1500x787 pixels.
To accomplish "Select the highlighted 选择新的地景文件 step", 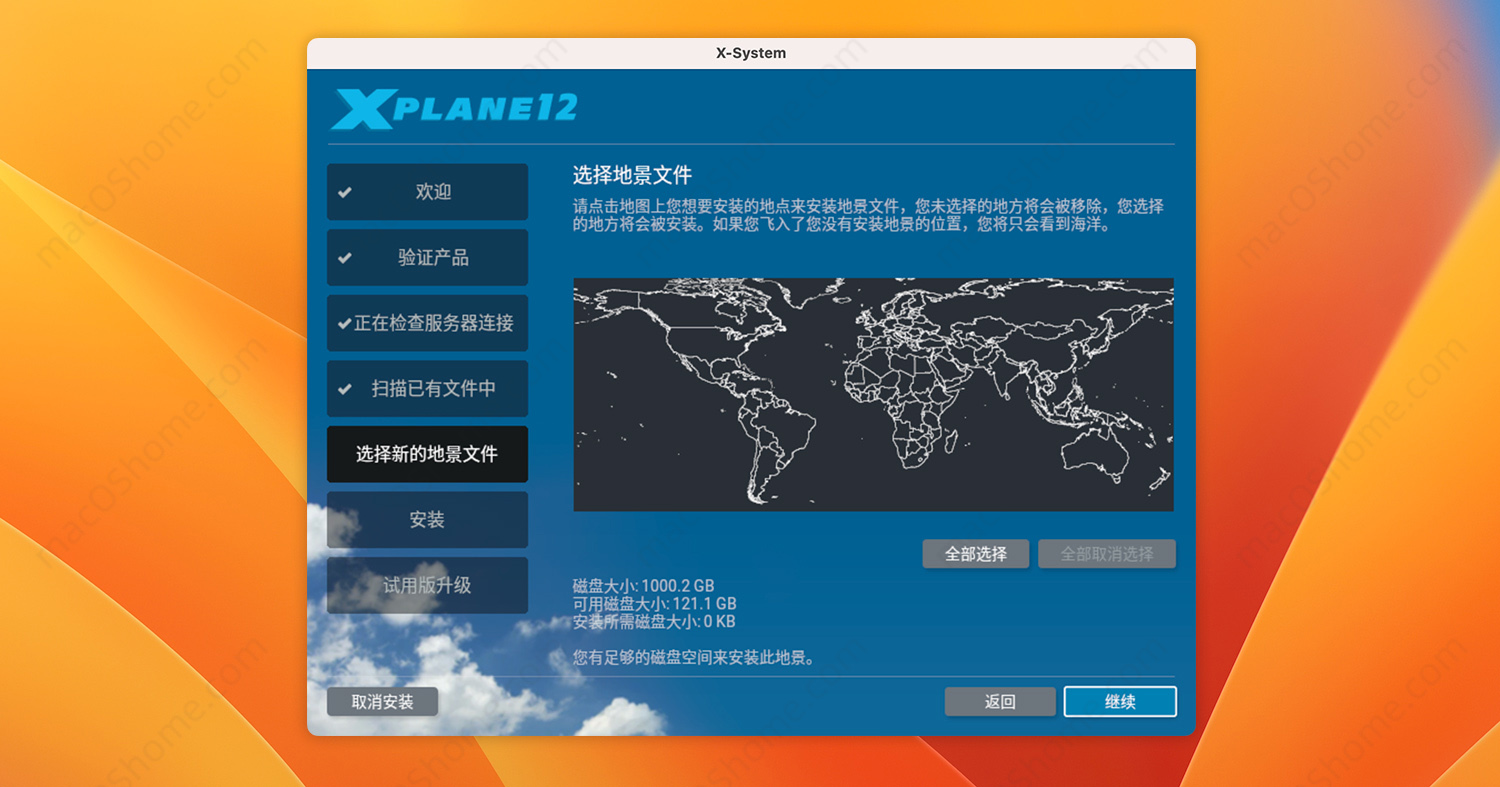I will click(427, 453).
